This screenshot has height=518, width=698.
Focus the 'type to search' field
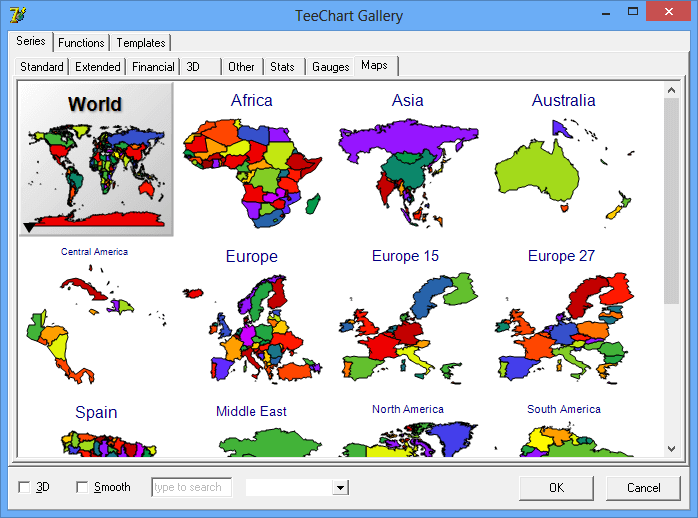[x=191, y=487]
